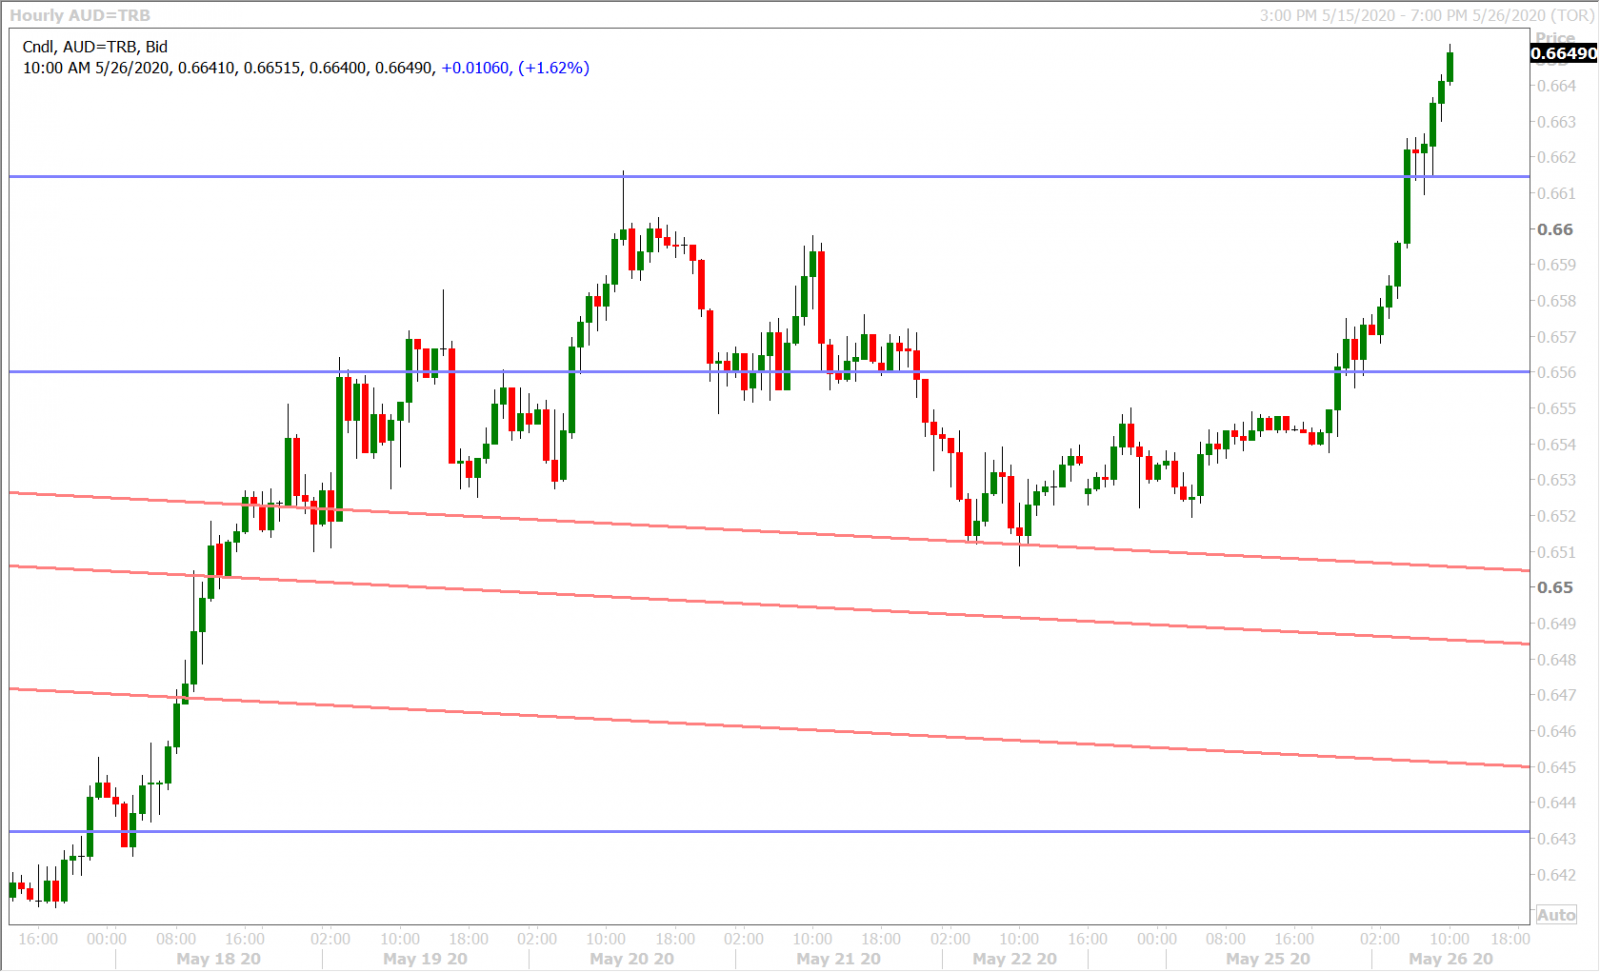Click the 0.644 price axis label
Screen dimensions: 1600x972
click(1557, 803)
